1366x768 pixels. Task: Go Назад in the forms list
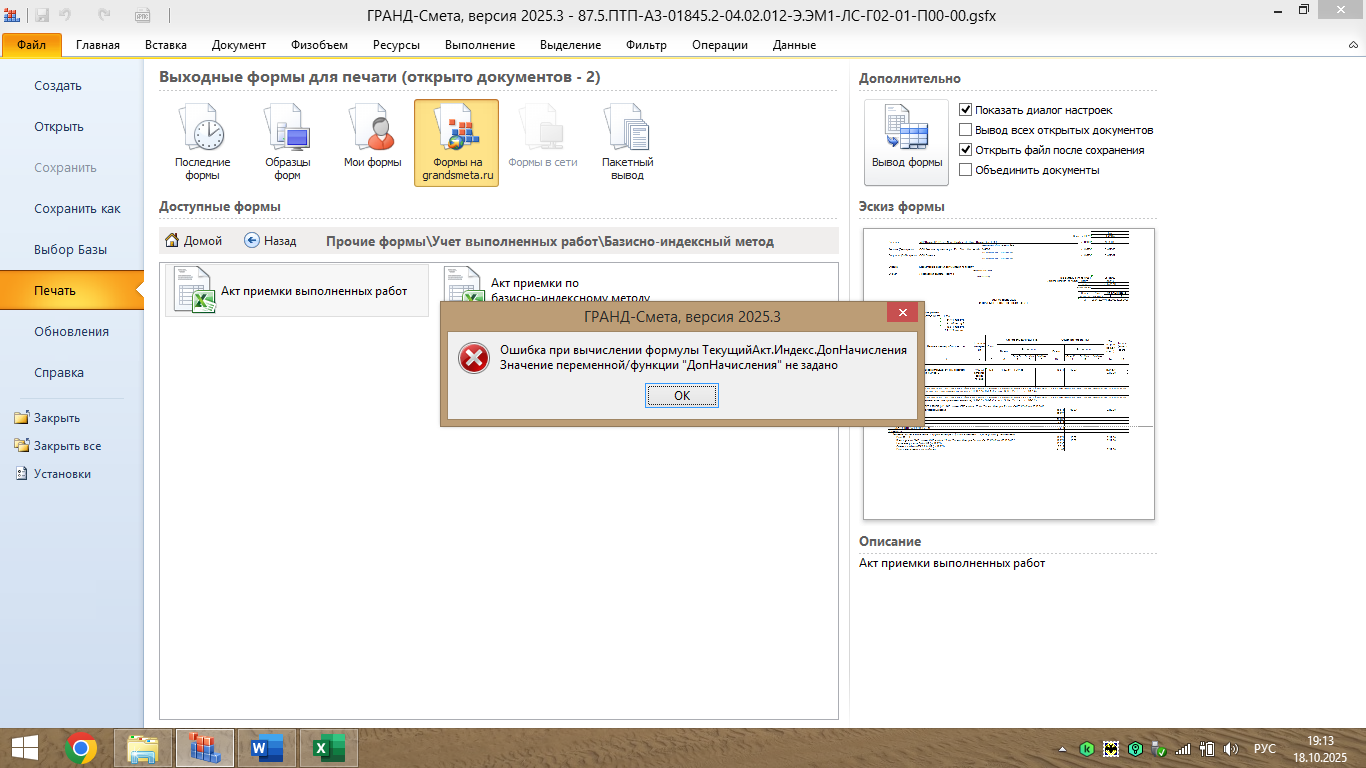[x=270, y=241]
